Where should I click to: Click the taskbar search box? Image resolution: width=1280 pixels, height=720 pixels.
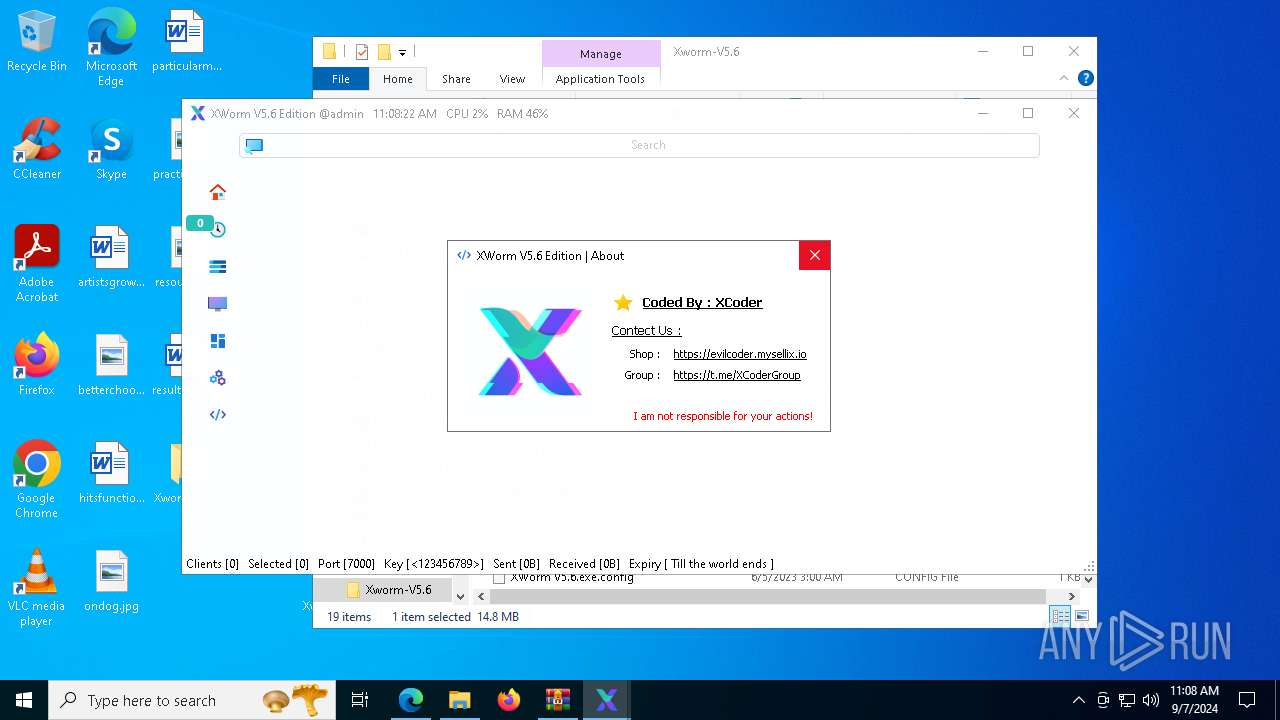[x=192, y=700]
